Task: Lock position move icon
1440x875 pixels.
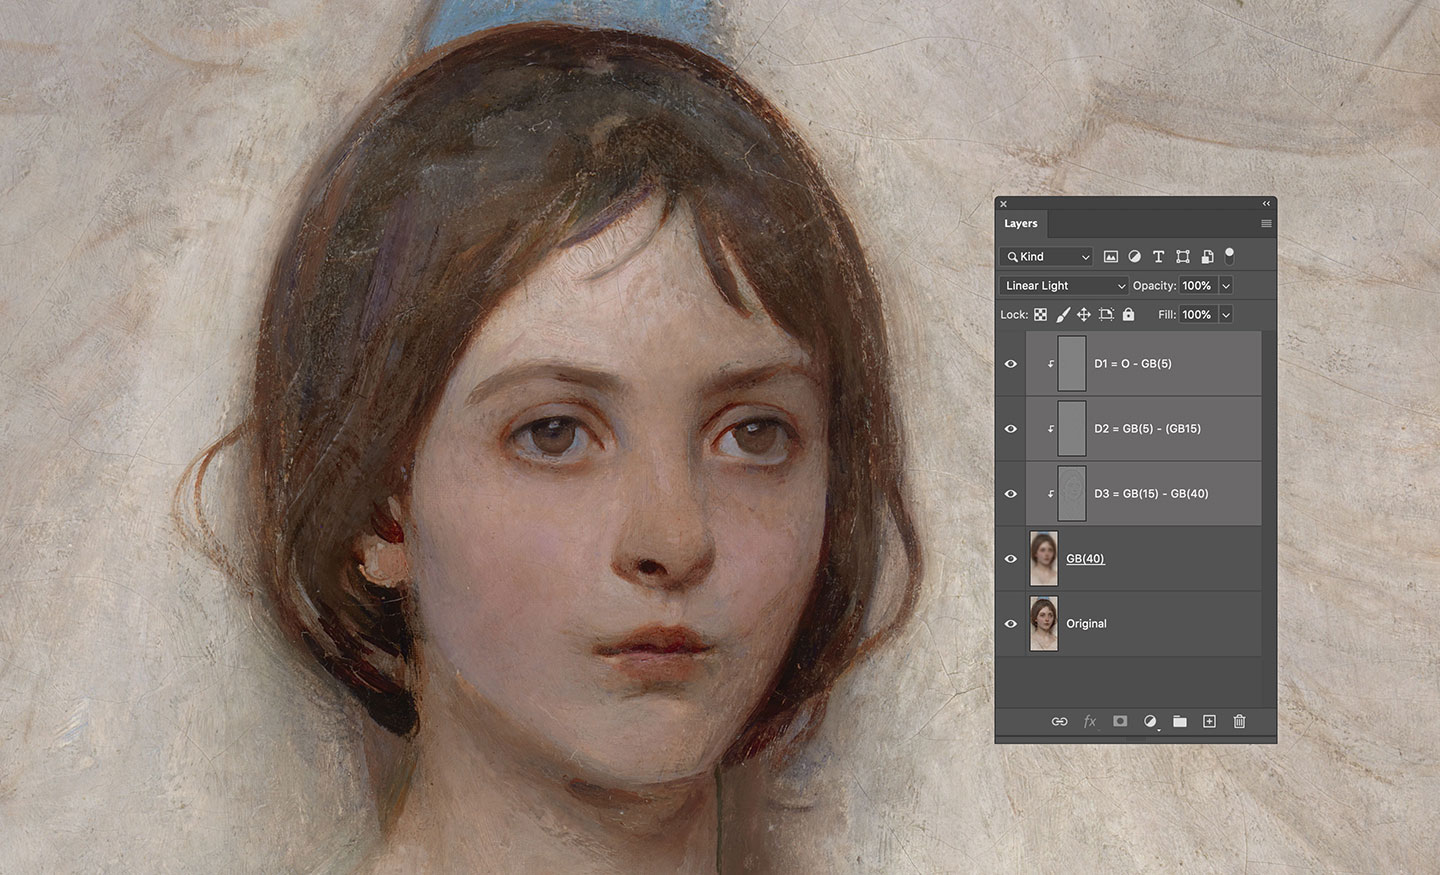Action: (x=1084, y=314)
